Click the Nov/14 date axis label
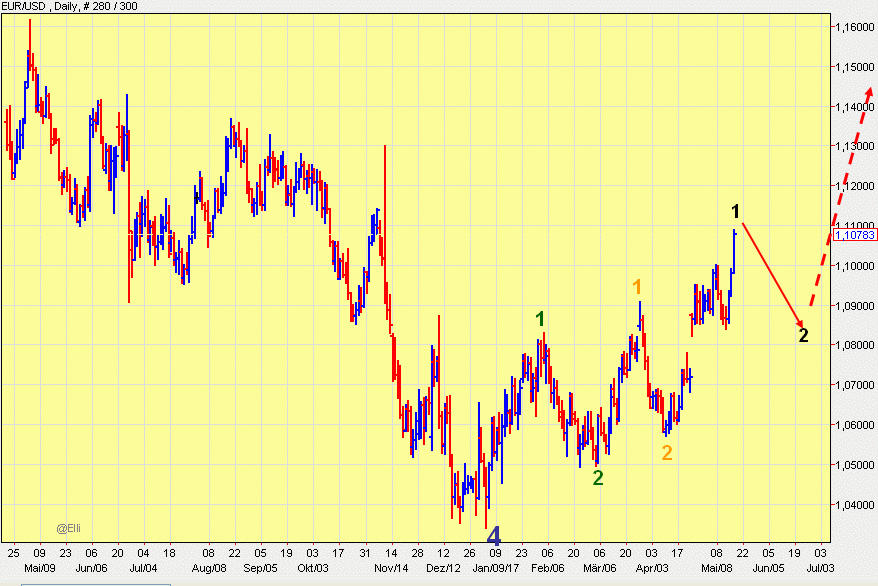Viewport: 878px width, 586px height. click(392, 567)
